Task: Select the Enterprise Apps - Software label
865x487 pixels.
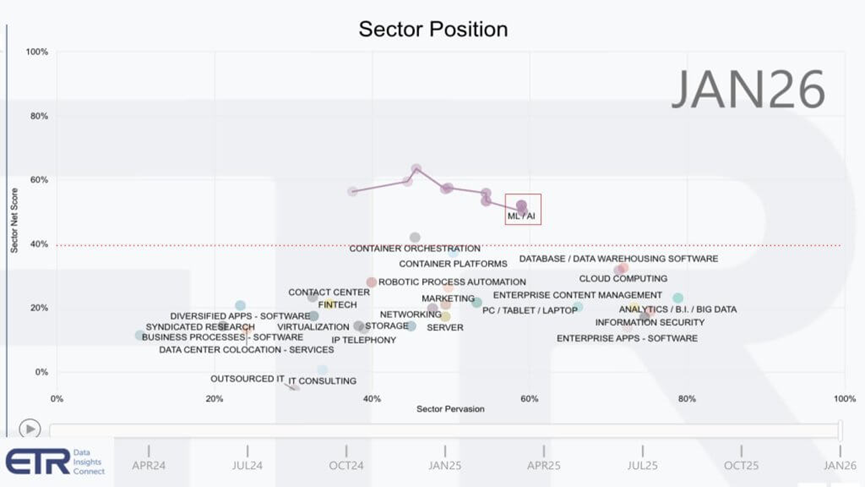Action: (627, 339)
